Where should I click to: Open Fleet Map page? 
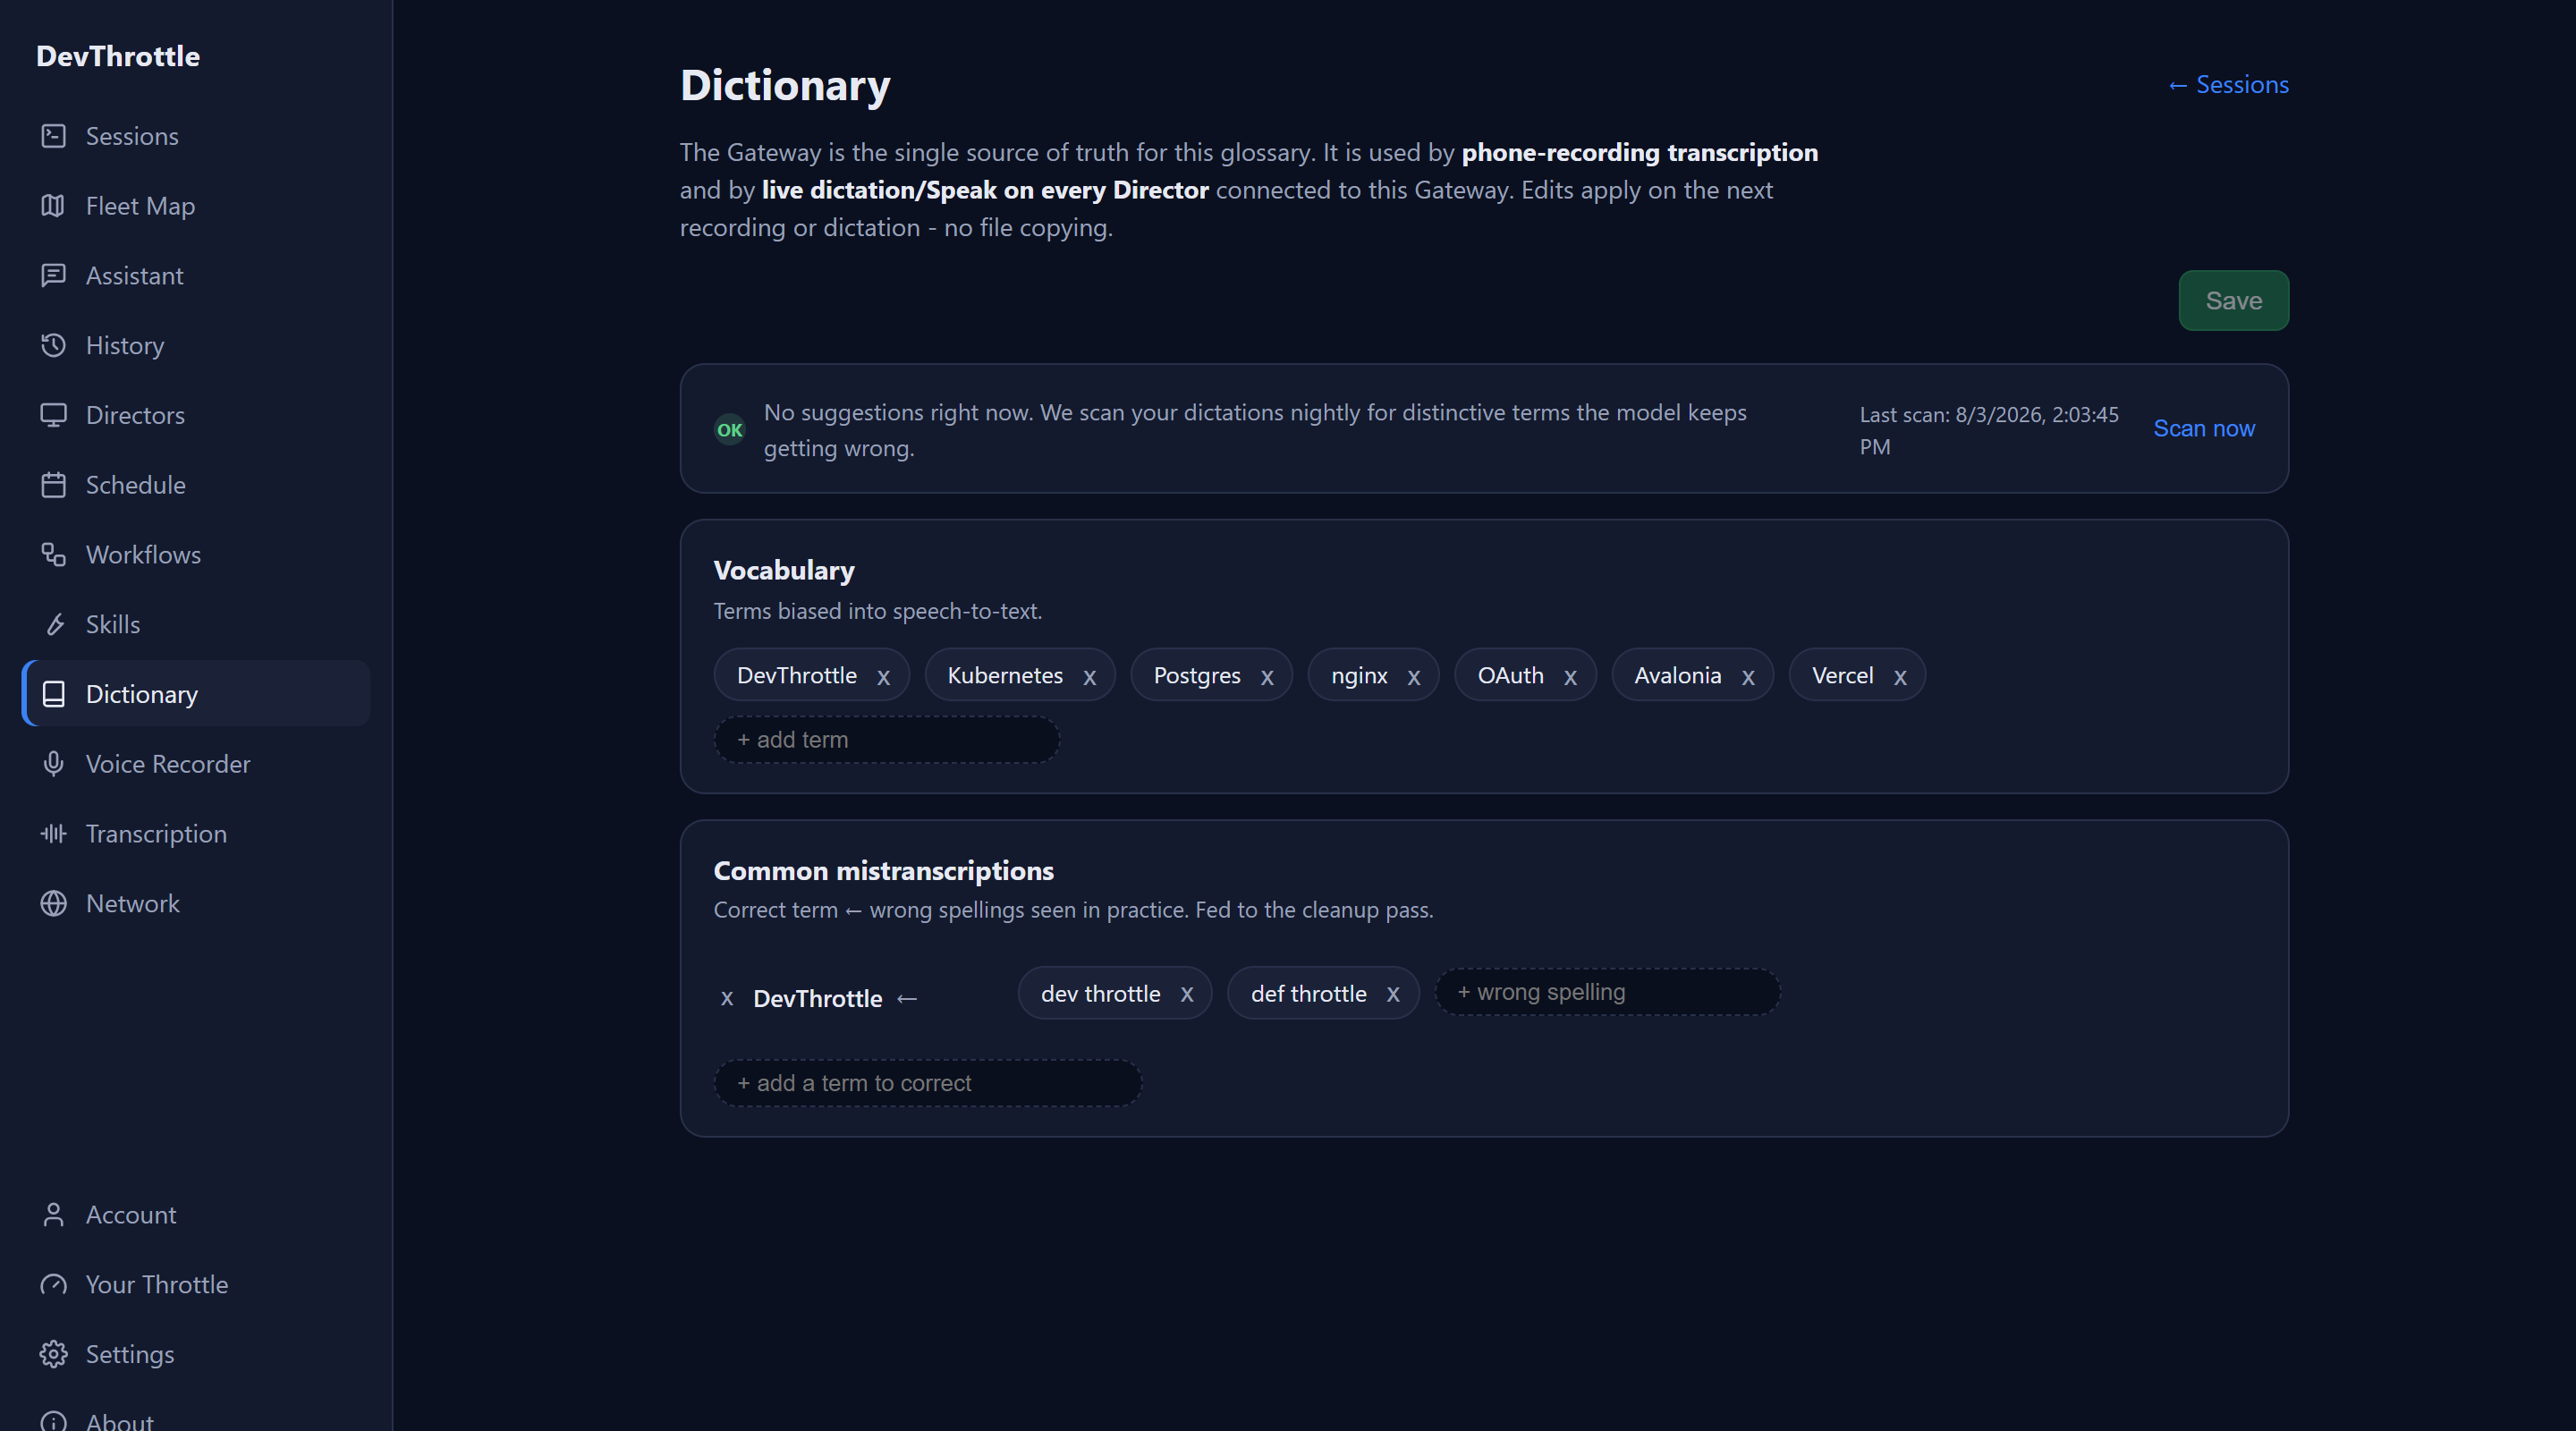click(x=196, y=206)
